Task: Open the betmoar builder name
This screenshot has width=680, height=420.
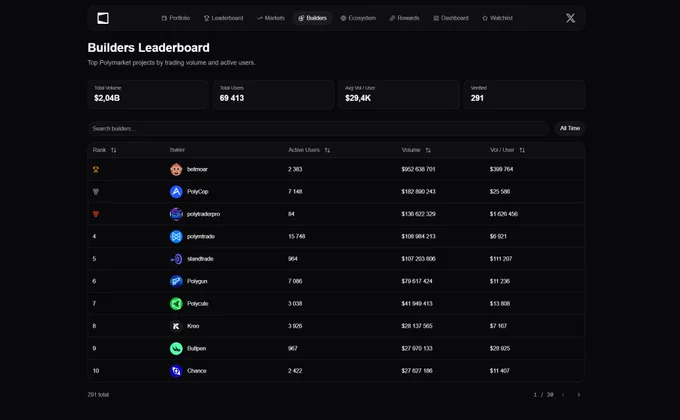Action: click(197, 169)
